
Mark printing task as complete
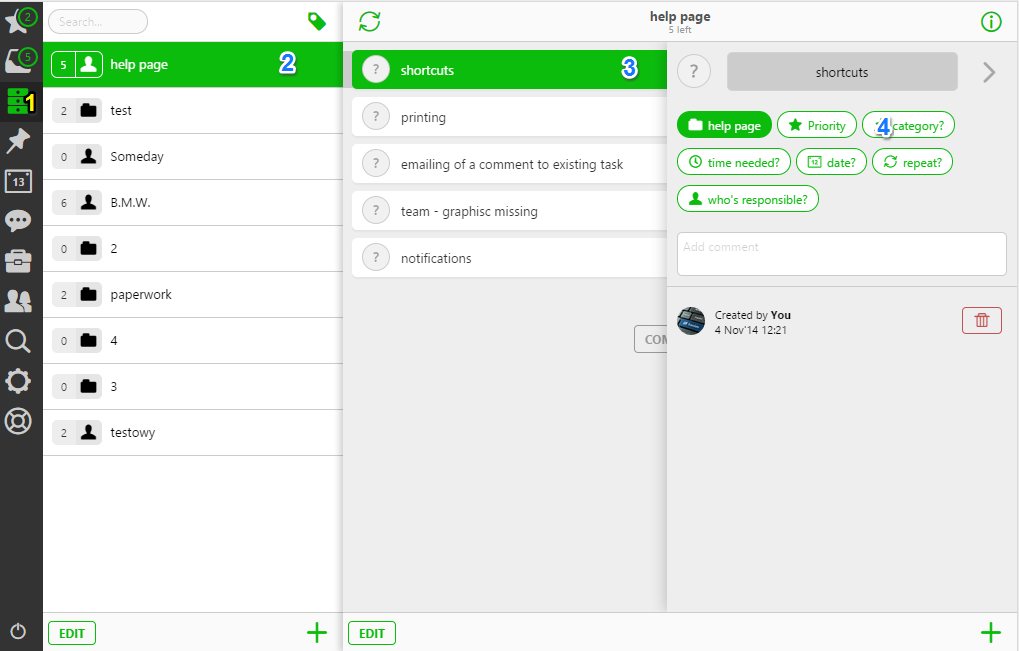[376, 117]
